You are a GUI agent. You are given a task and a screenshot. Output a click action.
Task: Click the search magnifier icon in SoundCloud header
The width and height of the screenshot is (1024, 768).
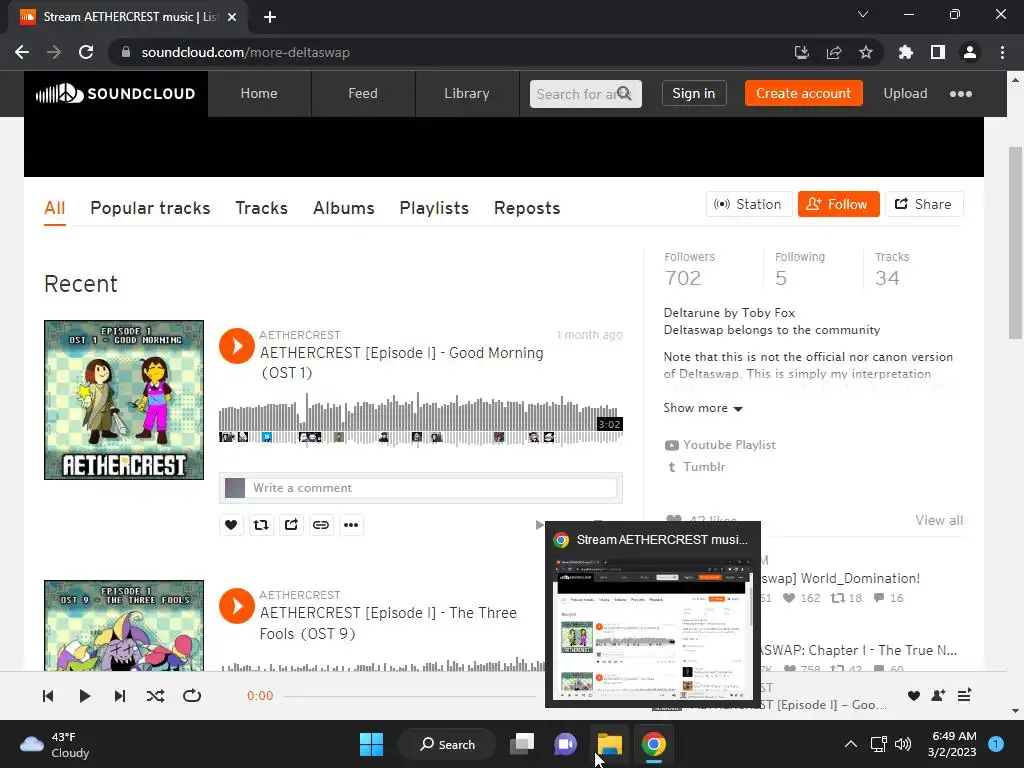[x=624, y=93]
